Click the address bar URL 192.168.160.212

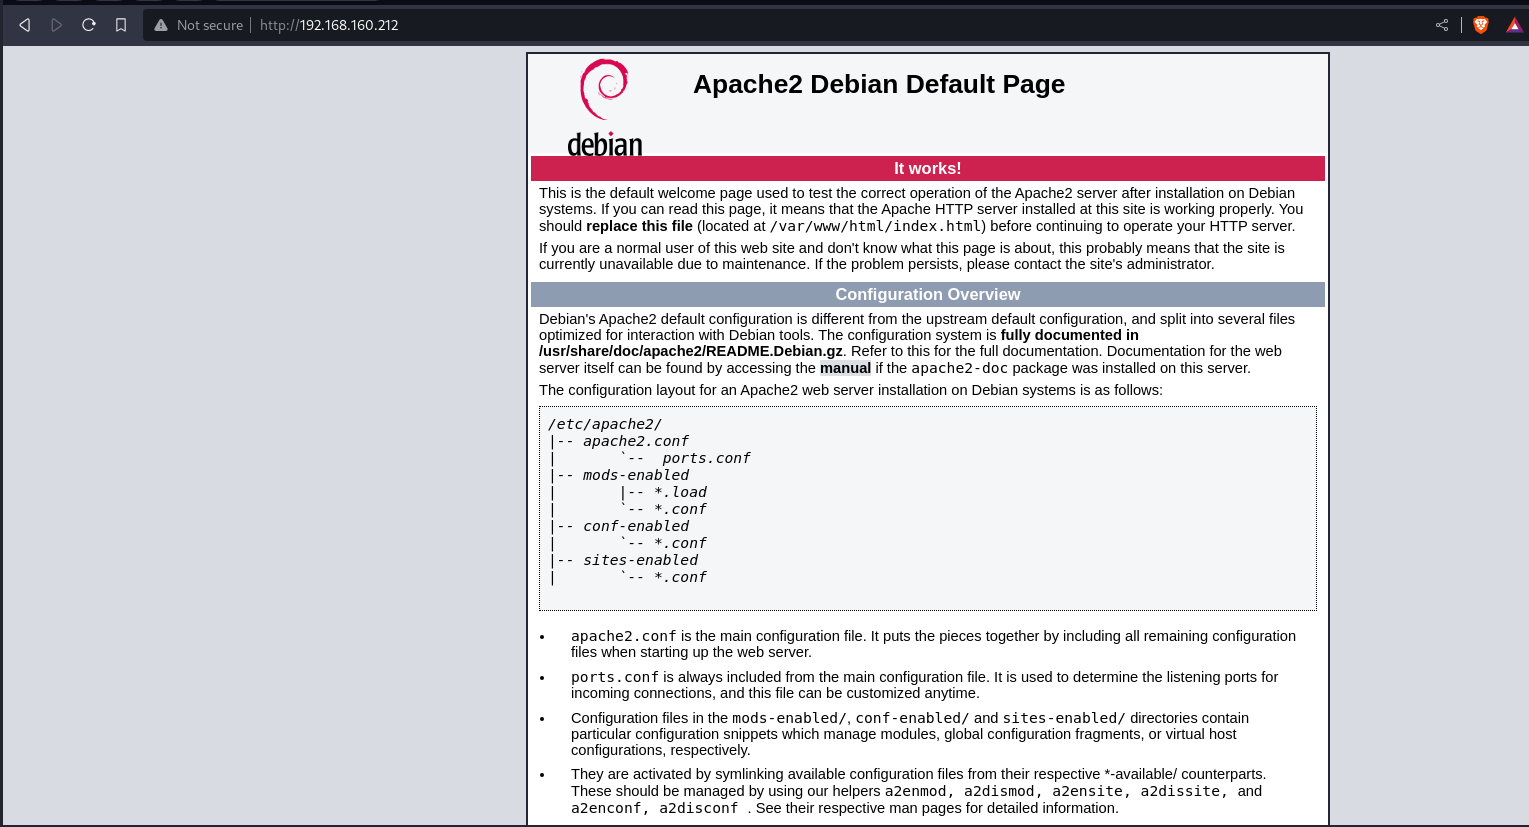(x=329, y=25)
